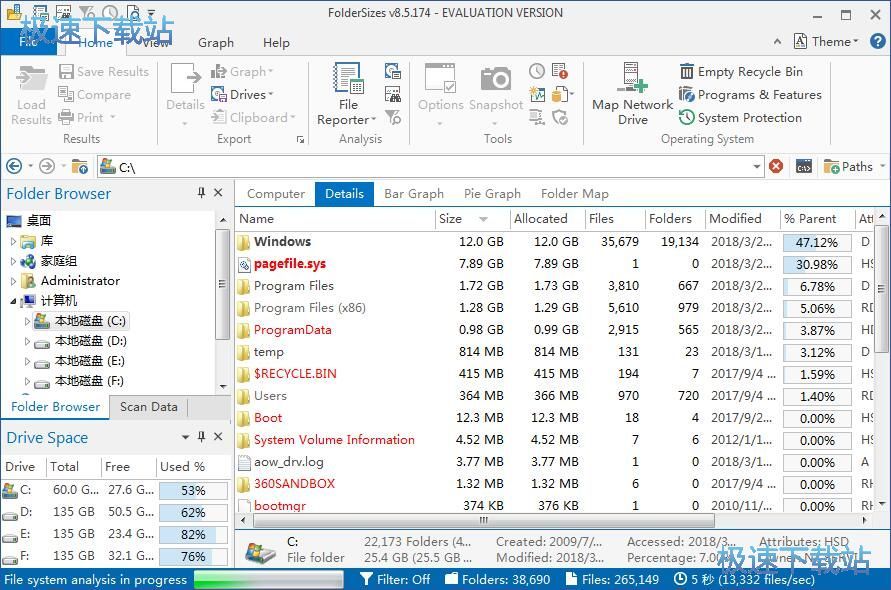Click Empty Recycle Bin
The image size is (891, 590).
(741, 71)
